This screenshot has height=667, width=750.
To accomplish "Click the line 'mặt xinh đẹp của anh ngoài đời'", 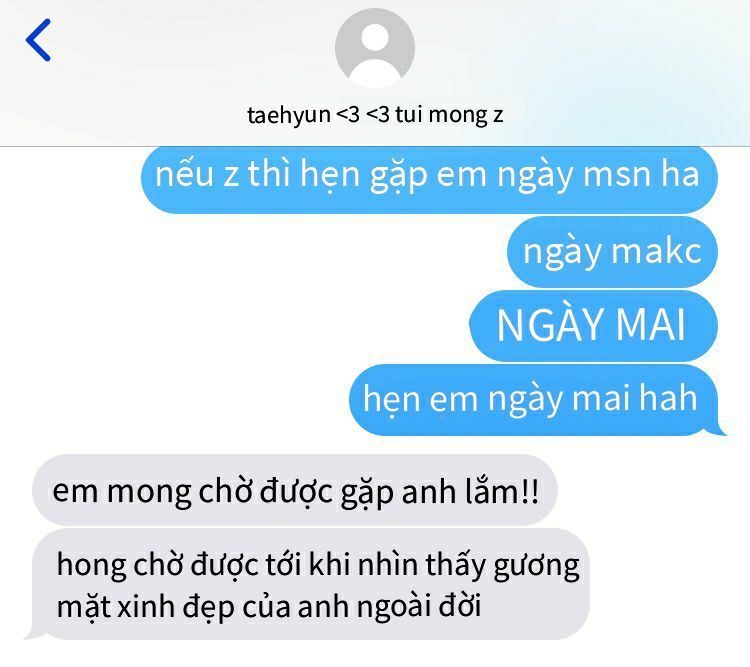I will point(269,607).
